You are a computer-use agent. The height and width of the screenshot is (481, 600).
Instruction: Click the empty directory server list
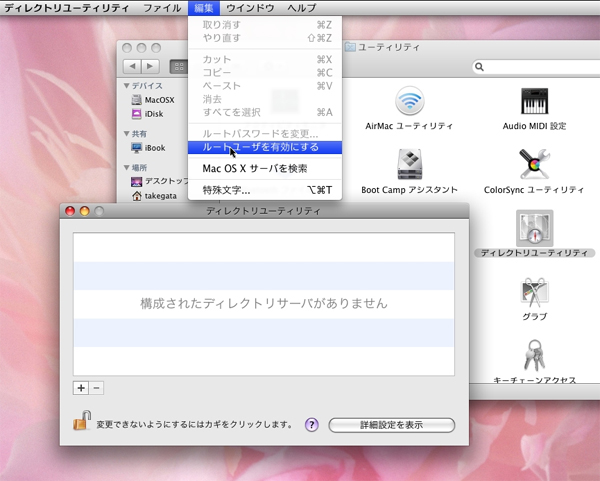pyautogui.click(x=264, y=304)
